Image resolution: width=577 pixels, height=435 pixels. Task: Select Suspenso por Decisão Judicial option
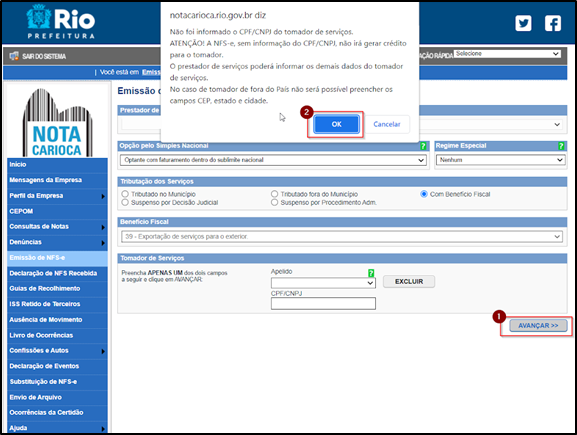coord(125,202)
